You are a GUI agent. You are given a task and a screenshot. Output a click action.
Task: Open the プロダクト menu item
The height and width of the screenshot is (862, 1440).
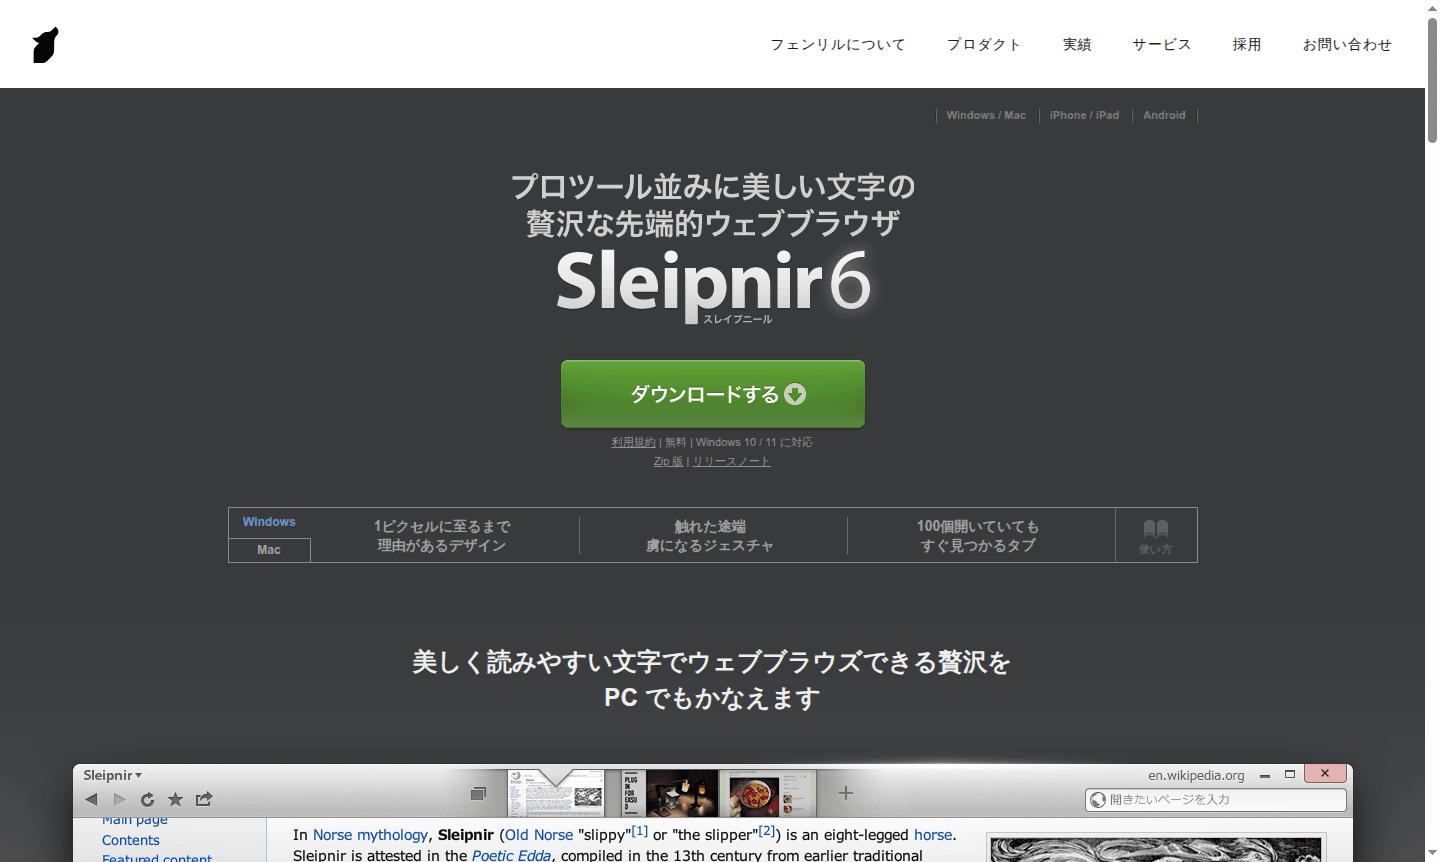[983, 44]
